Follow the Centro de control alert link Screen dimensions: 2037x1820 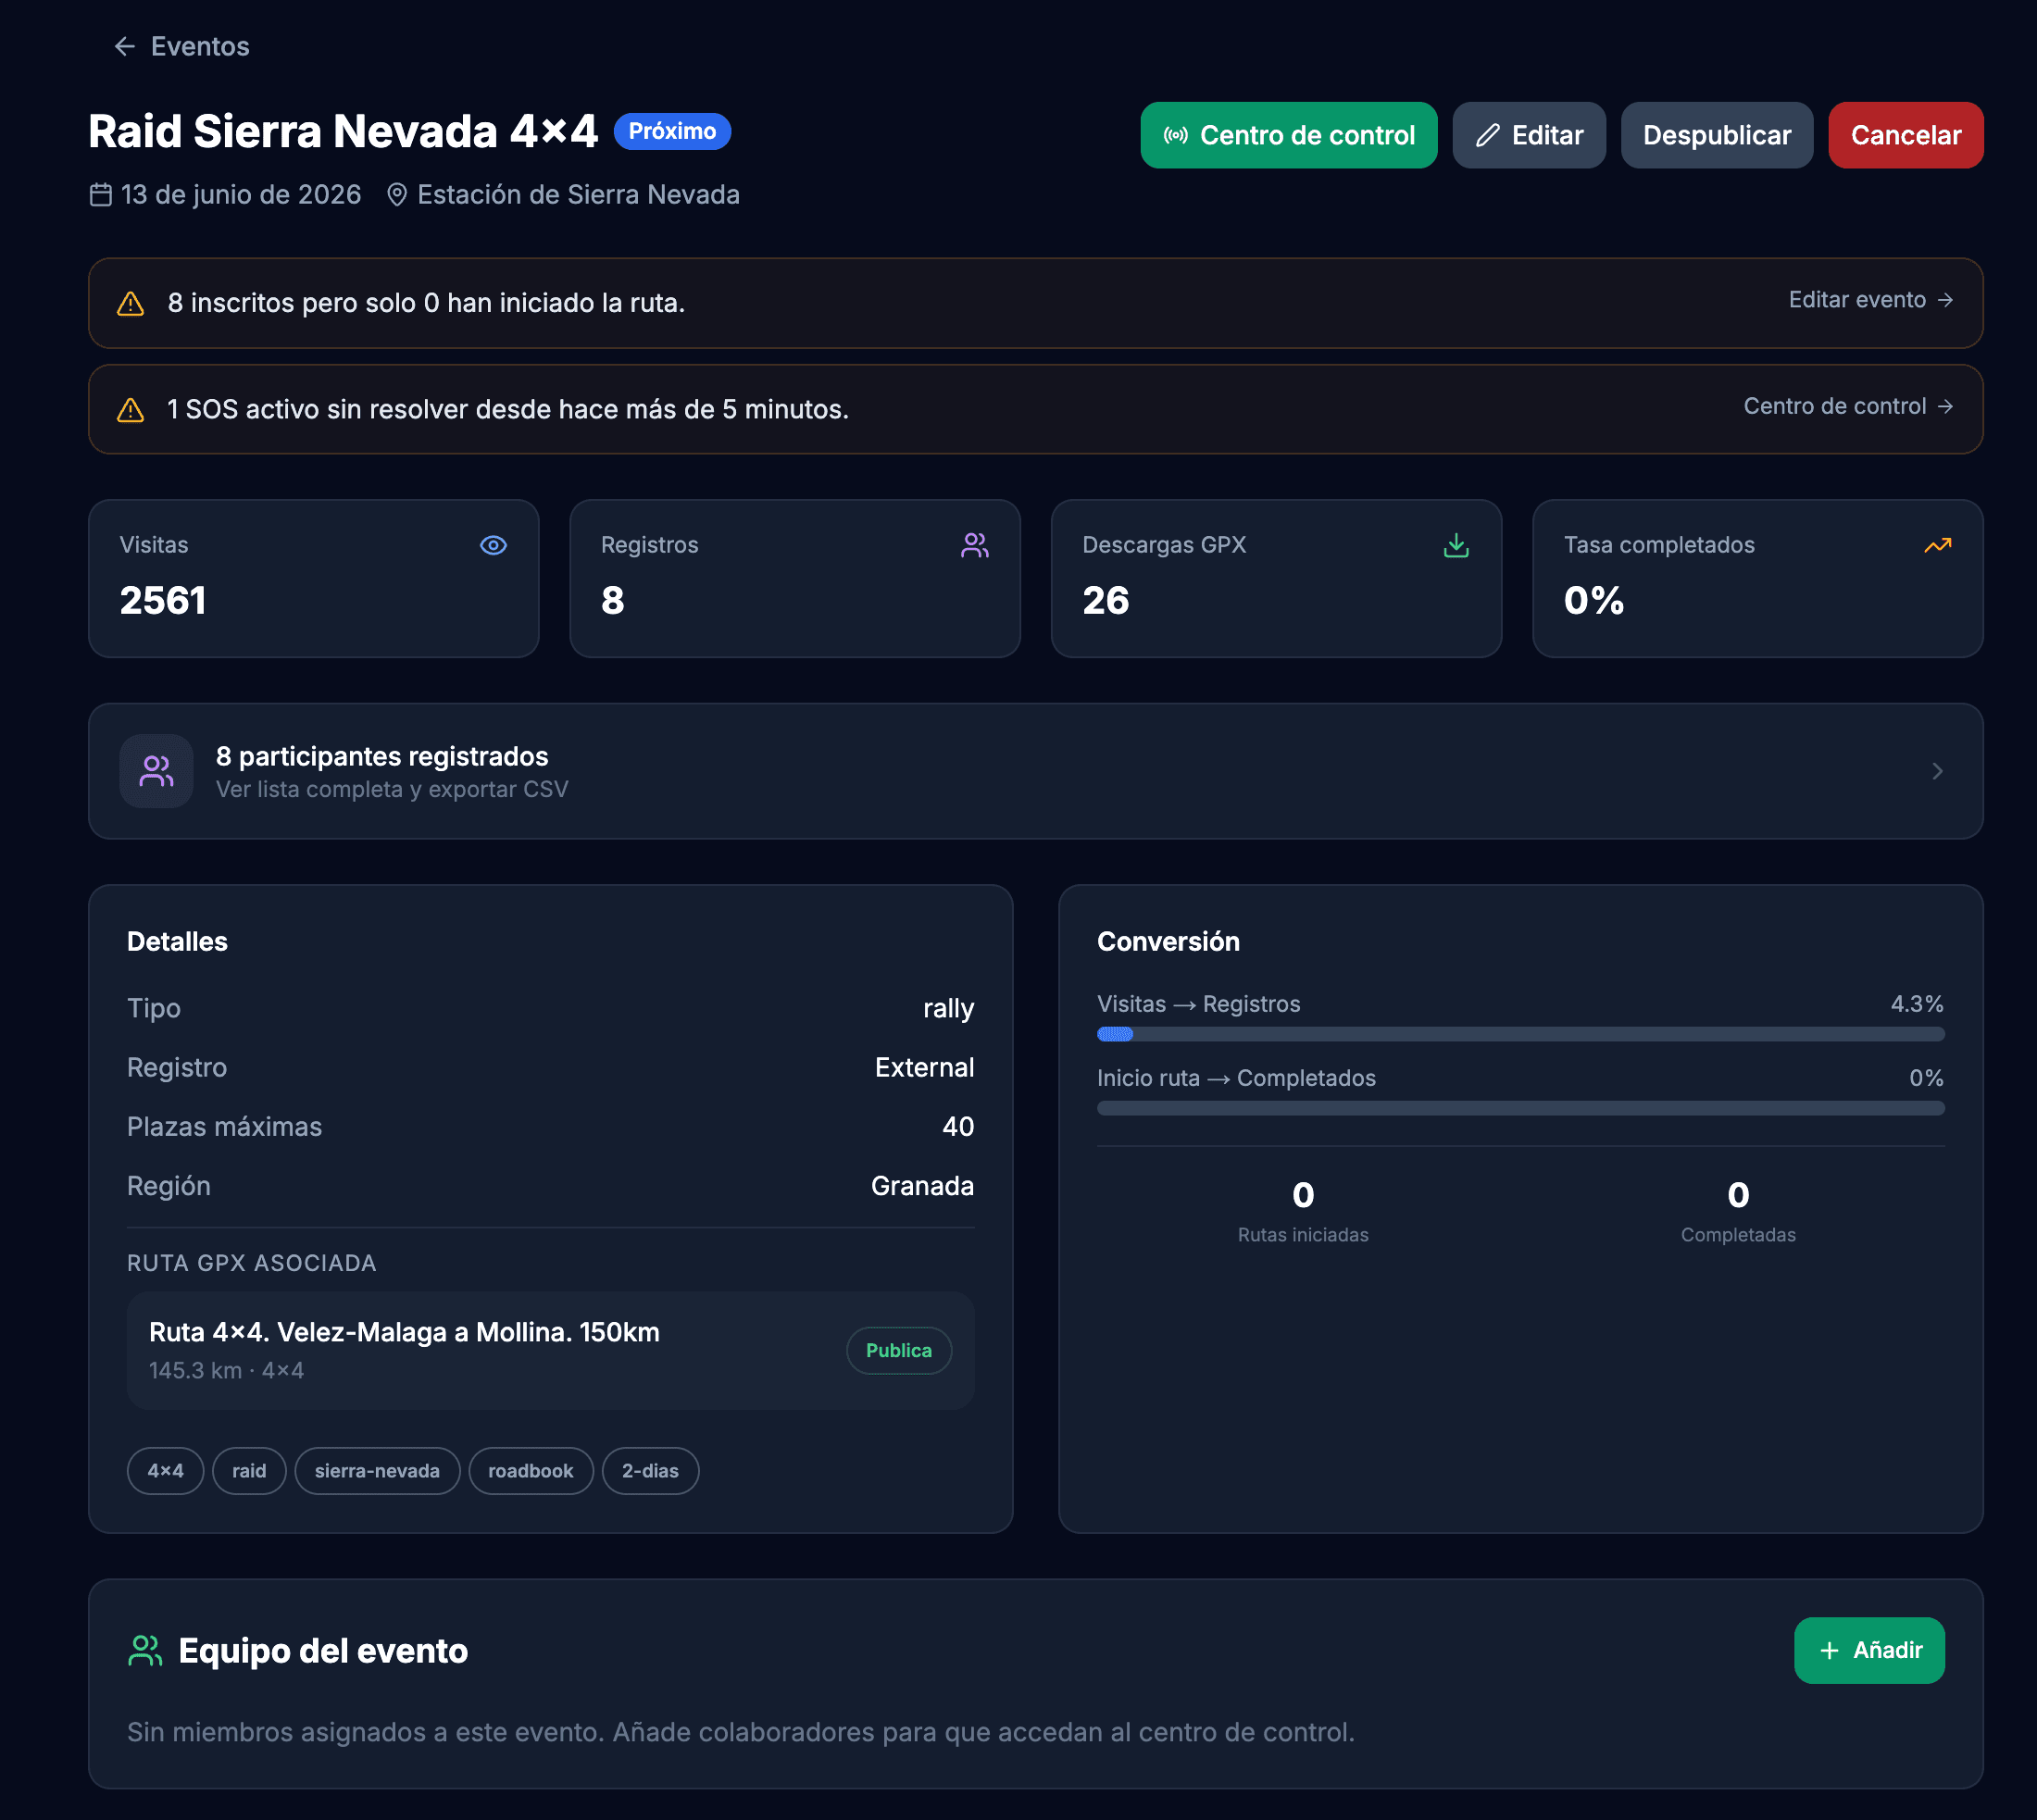1848,406
